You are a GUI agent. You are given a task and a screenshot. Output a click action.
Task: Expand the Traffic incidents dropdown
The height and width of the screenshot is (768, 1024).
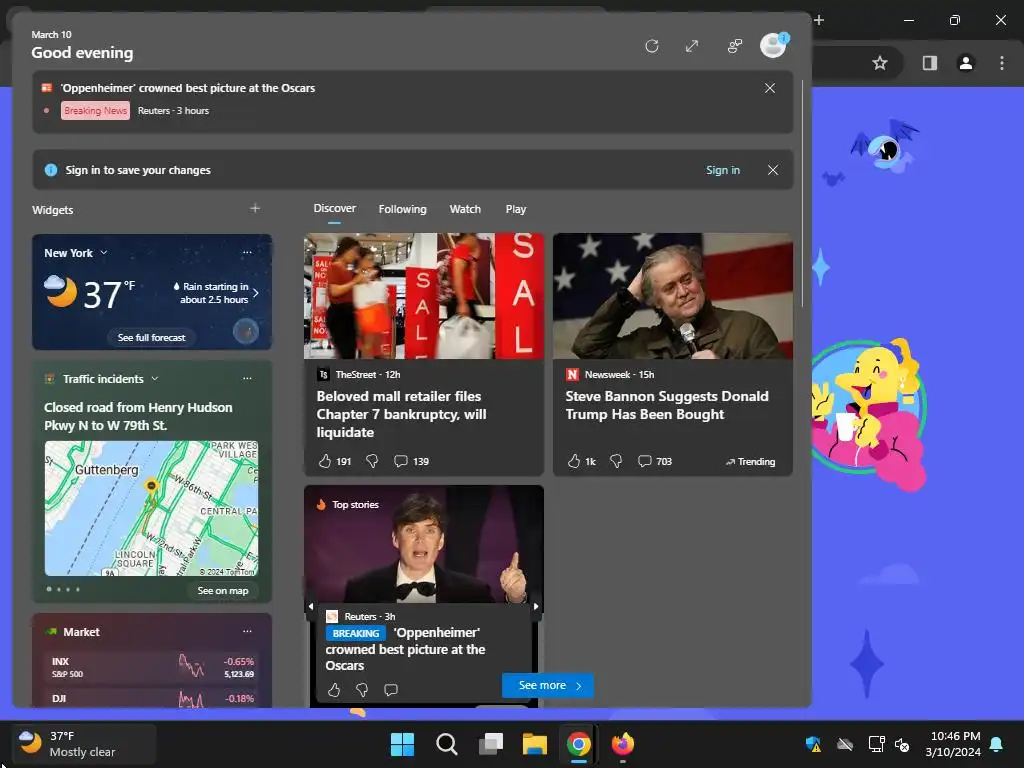pos(155,378)
